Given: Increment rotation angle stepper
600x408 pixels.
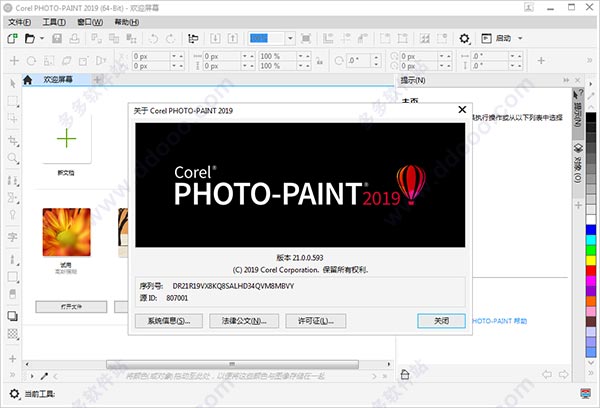Looking at the screenshot, I should pos(377,57).
